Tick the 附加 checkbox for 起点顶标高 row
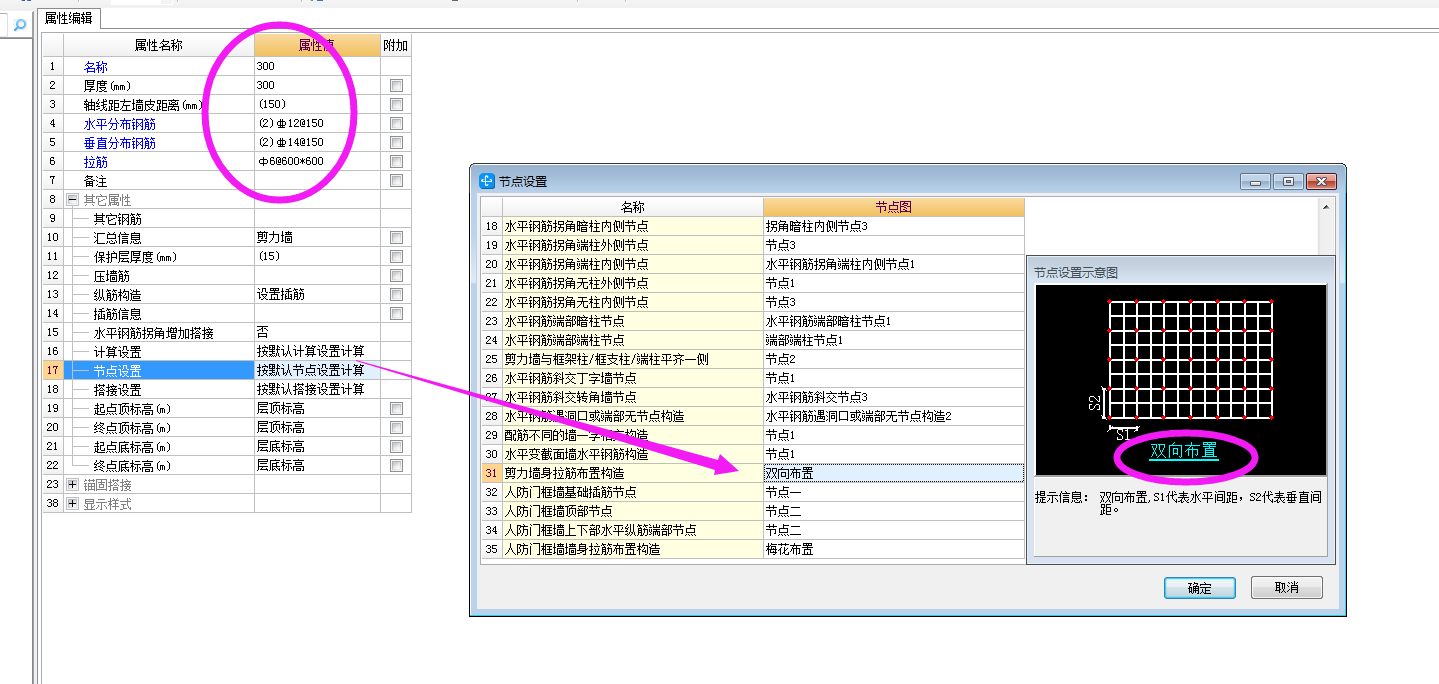Image resolution: width=1439 pixels, height=684 pixels. (x=397, y=408)
